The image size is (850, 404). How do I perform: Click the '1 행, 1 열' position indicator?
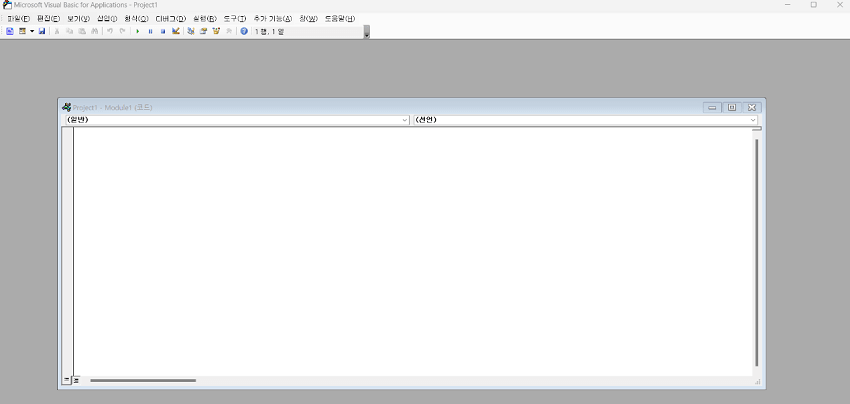tap(269, 31)
